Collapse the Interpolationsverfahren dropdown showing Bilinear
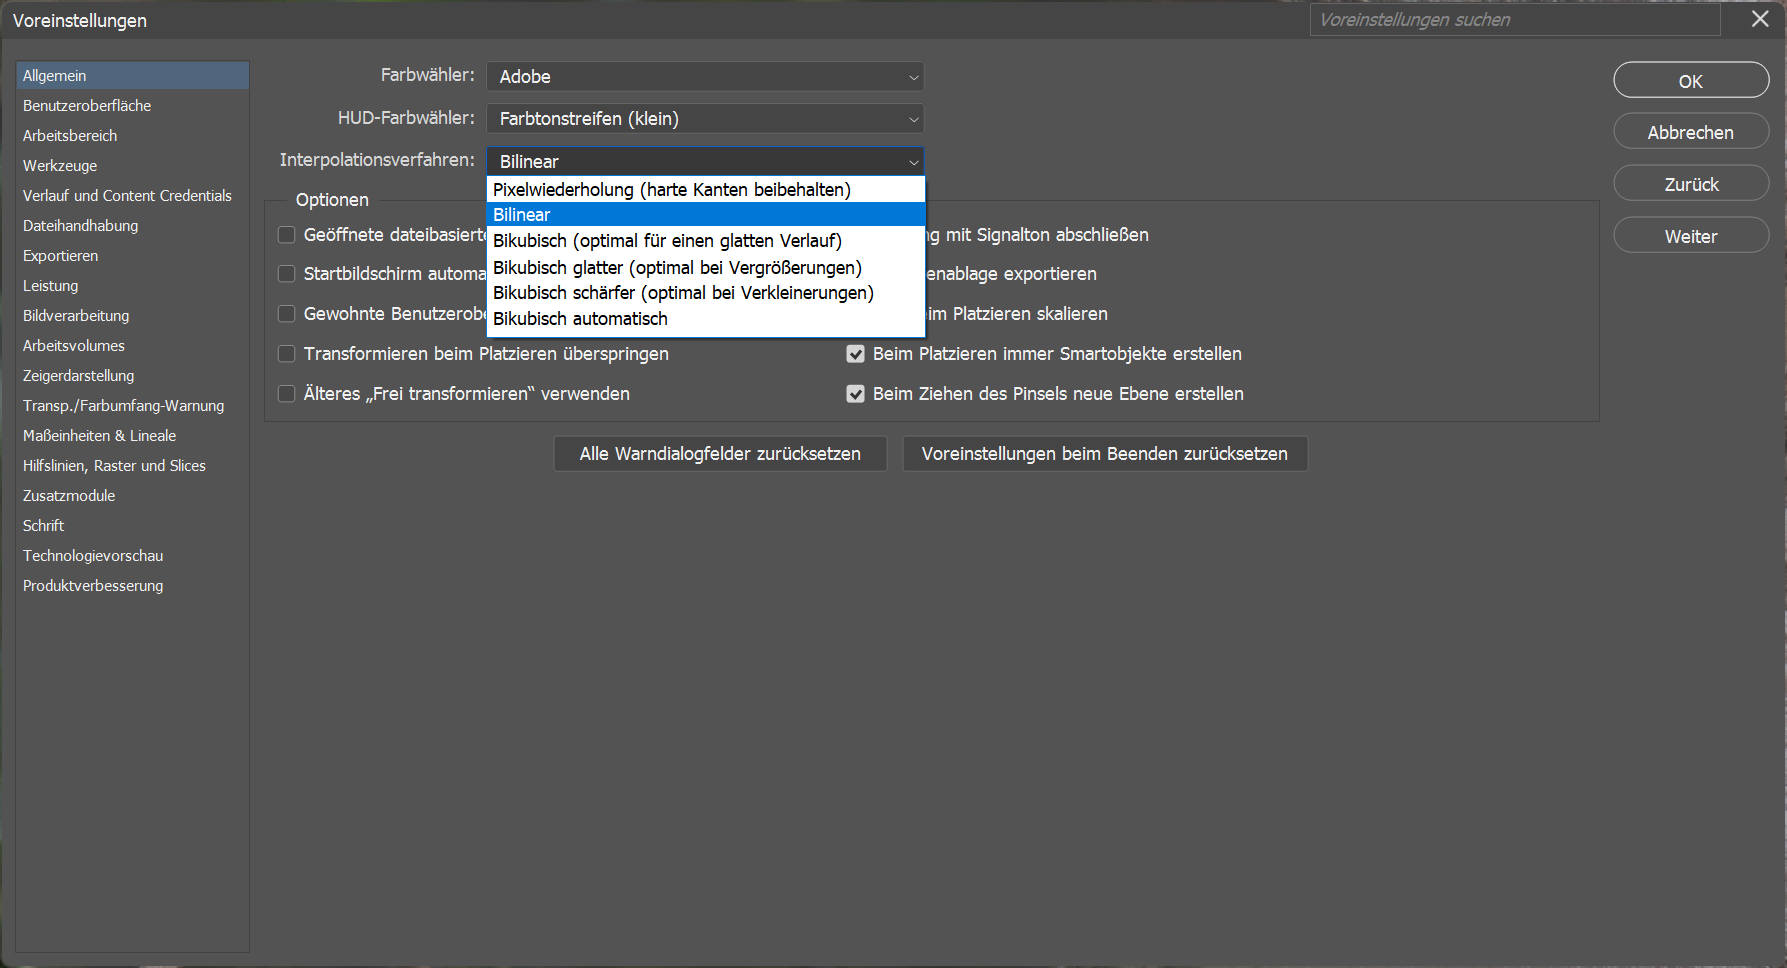This screenshot has height=968, width=1787. [705, 162]
